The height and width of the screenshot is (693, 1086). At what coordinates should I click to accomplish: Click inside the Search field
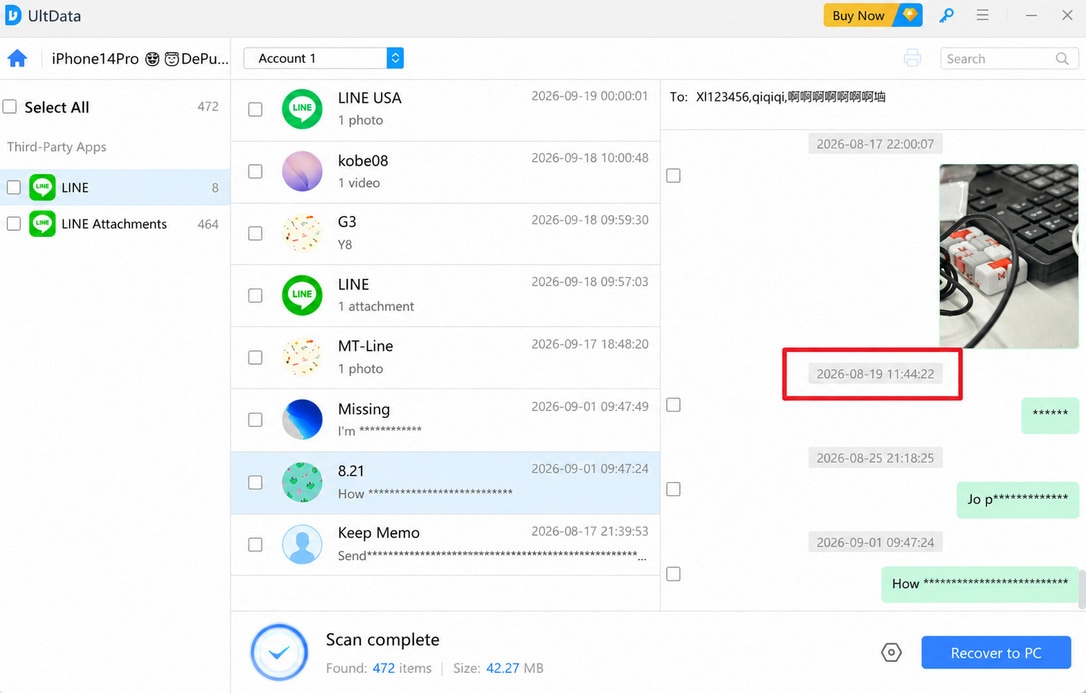(x=1008, y=59)
